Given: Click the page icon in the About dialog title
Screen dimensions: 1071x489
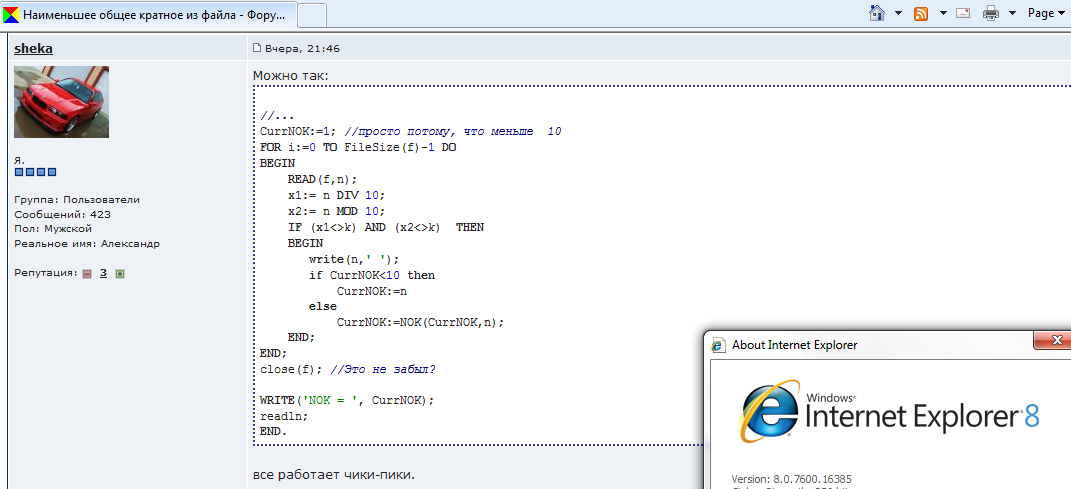Looking at the screenshot, I should 718,345.
